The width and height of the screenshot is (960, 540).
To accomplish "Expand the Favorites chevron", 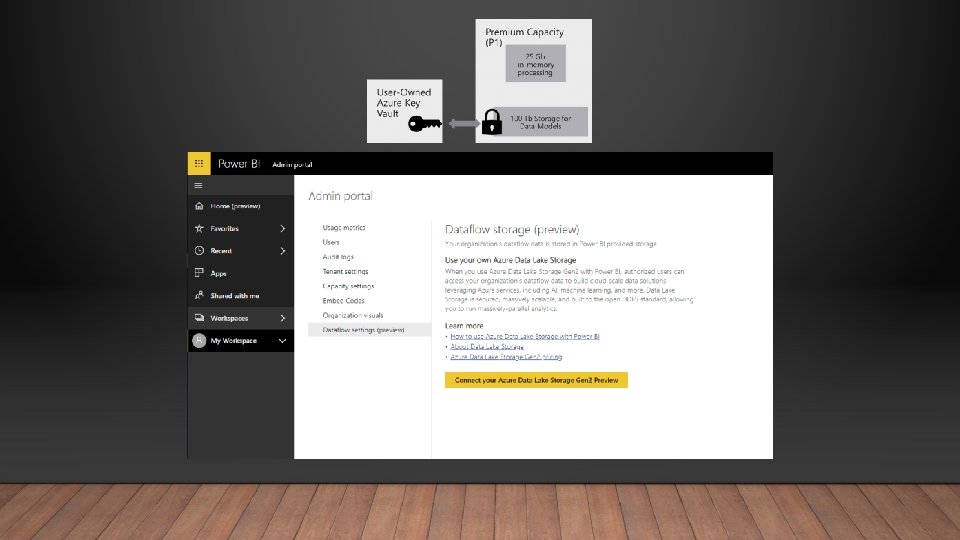I will (x=282, y=228).
